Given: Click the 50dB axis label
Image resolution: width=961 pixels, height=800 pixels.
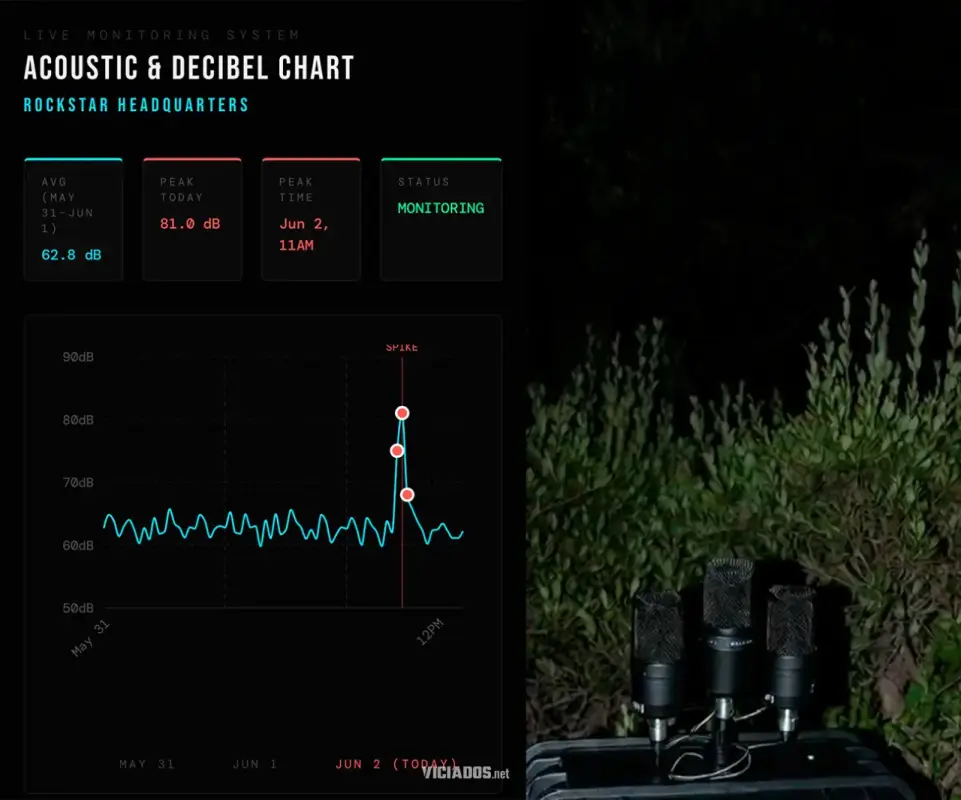Looking at the screenshot, I should 78,608.
